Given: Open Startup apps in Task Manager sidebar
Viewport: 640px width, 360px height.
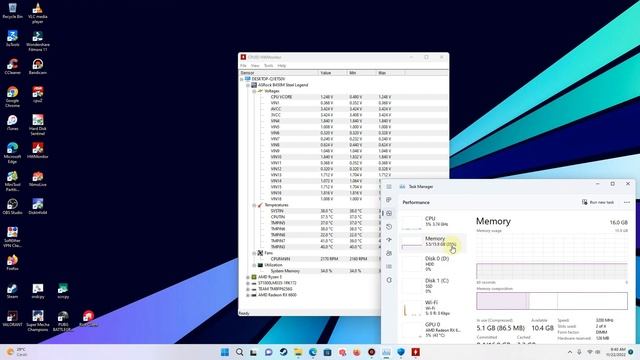Looking at the screenshot, I should coord(389,240).
